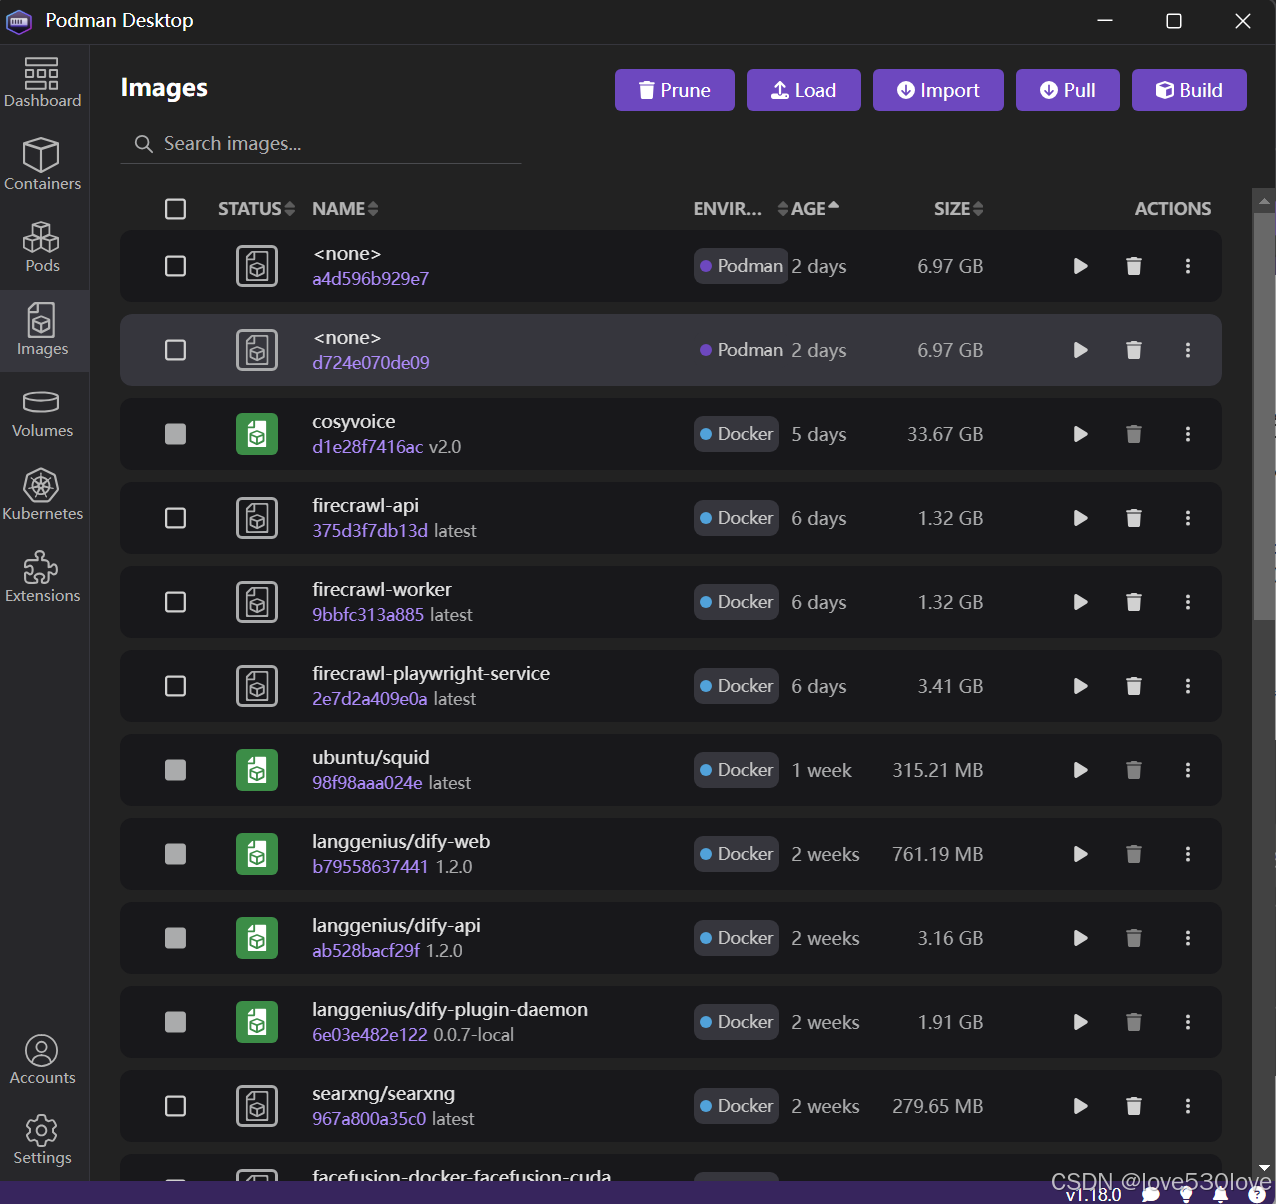The width and height of the screenshot is (1276, 1204).
Task: Open more actions for firecrawl-api
Action: pyautogui.click(x=1188, y=518)
